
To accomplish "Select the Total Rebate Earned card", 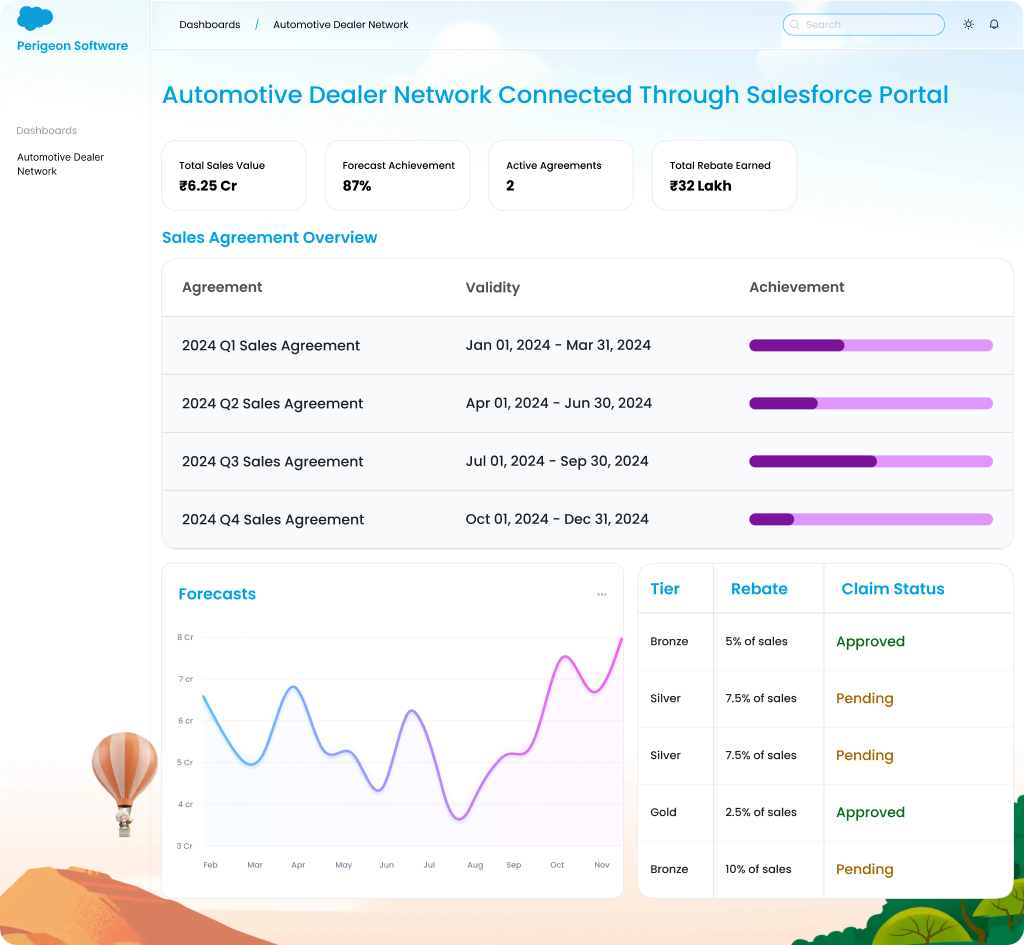I will (x=724, y=176).
